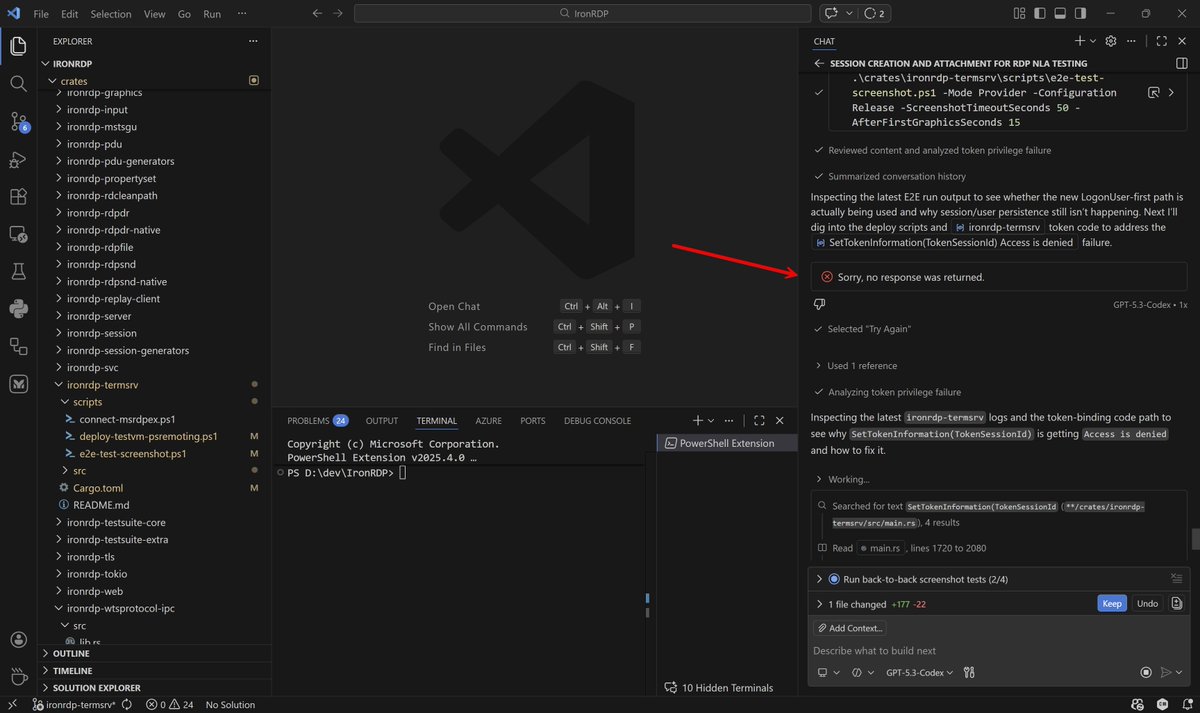Click the clear todo list icon
This screenshot has width=1200, height=713.
[1176, 579]
